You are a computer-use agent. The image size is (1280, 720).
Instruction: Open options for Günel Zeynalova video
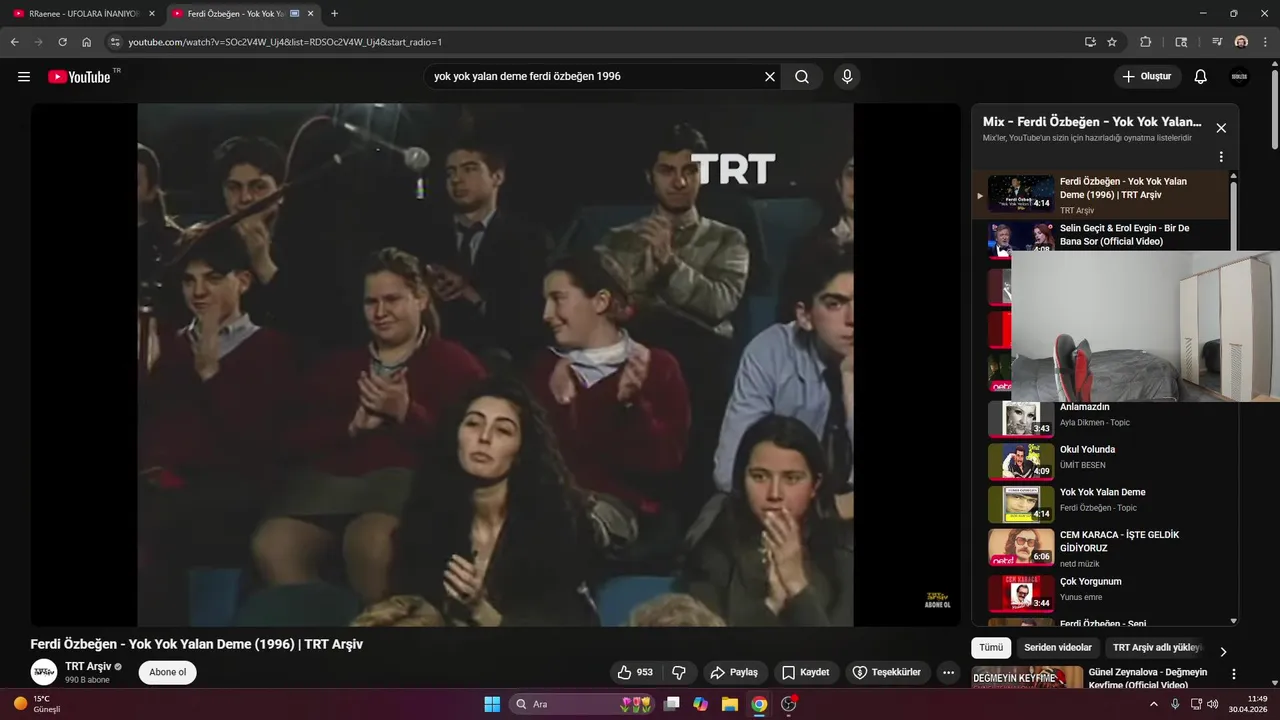point(1234,675)
